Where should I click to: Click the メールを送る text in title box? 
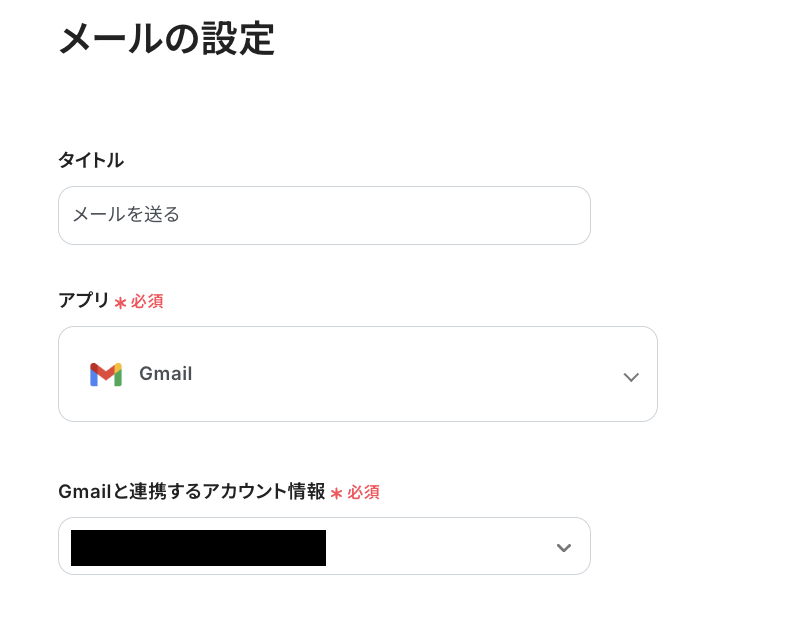[x=126, y=215]
